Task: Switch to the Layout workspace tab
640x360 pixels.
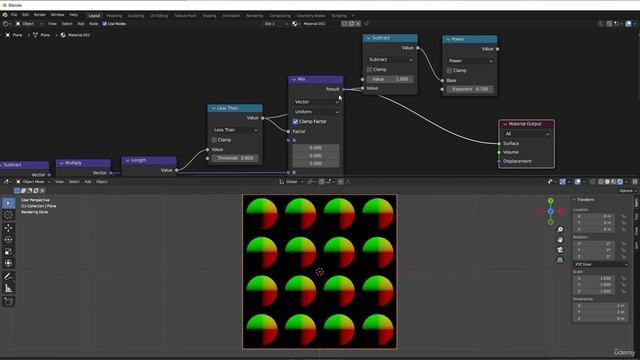Action: pos(94,16)
